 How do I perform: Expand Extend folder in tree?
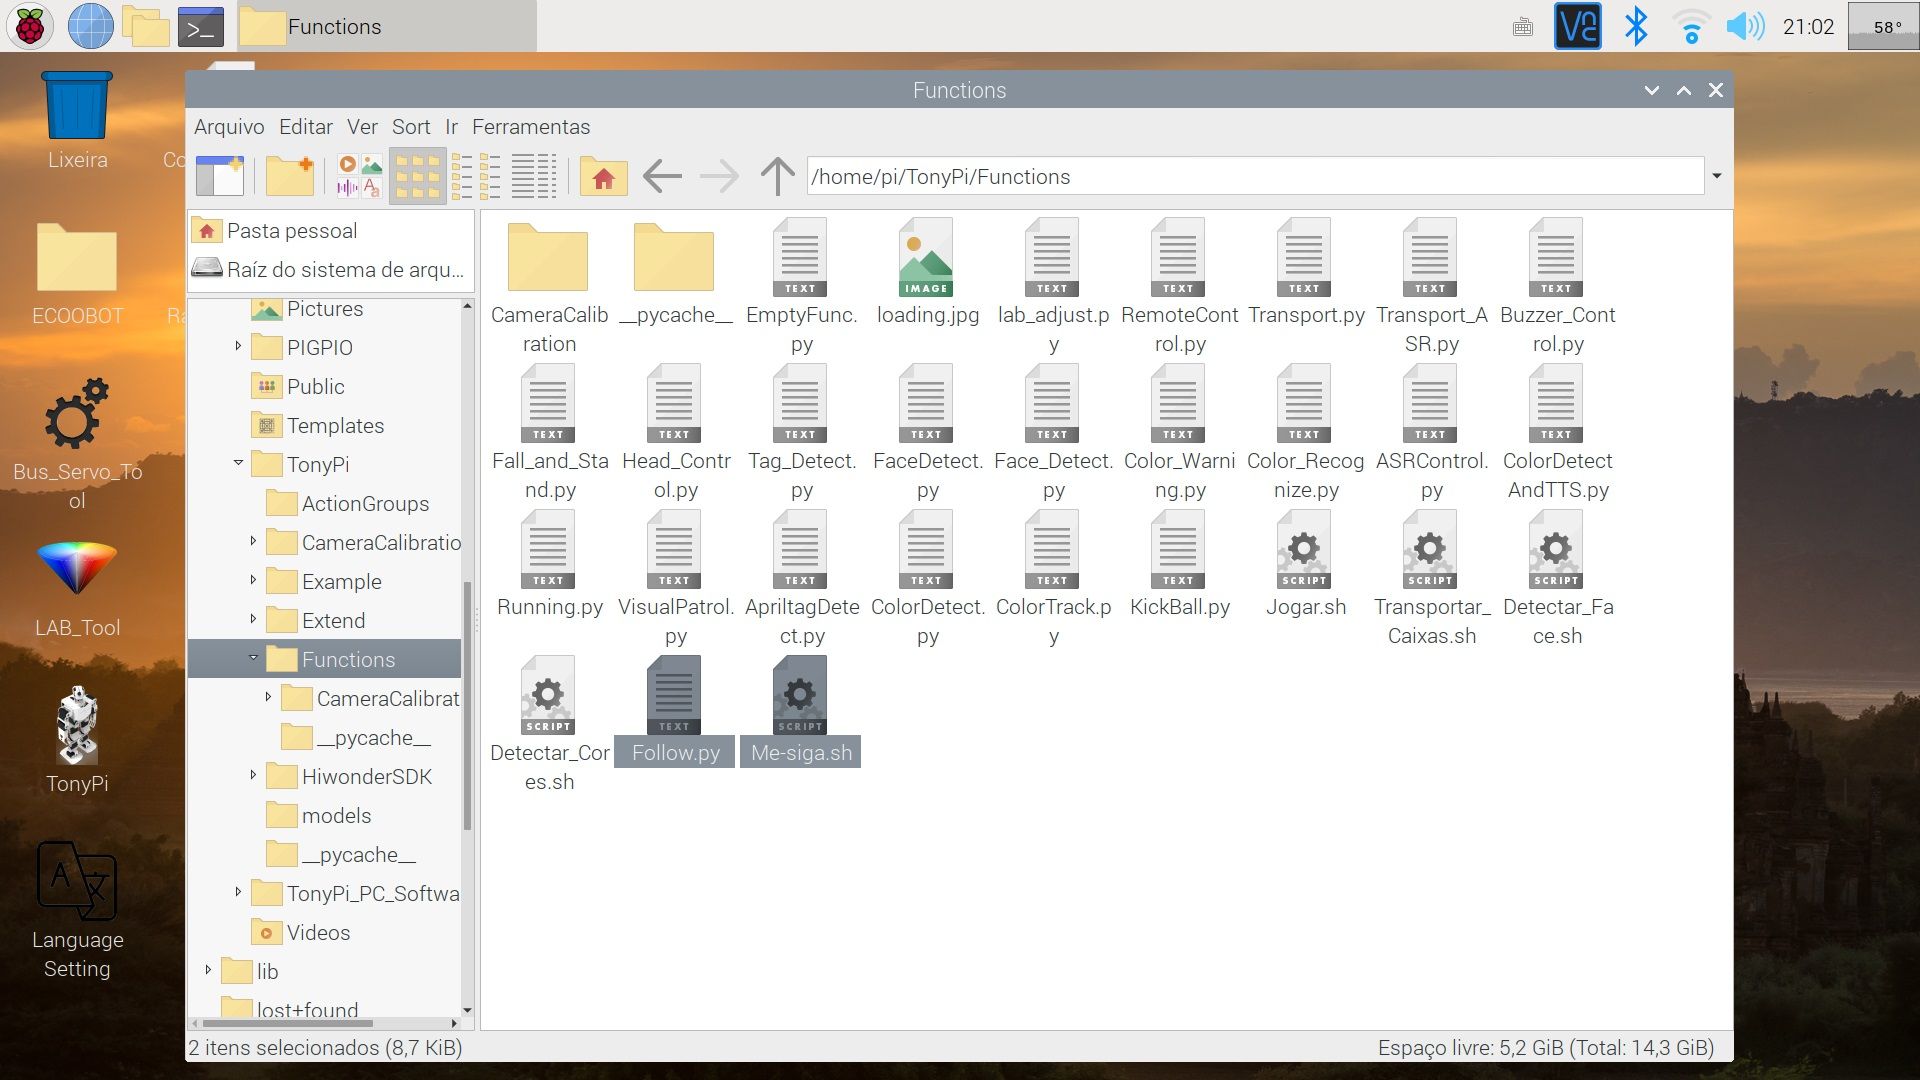pos(253,619)
